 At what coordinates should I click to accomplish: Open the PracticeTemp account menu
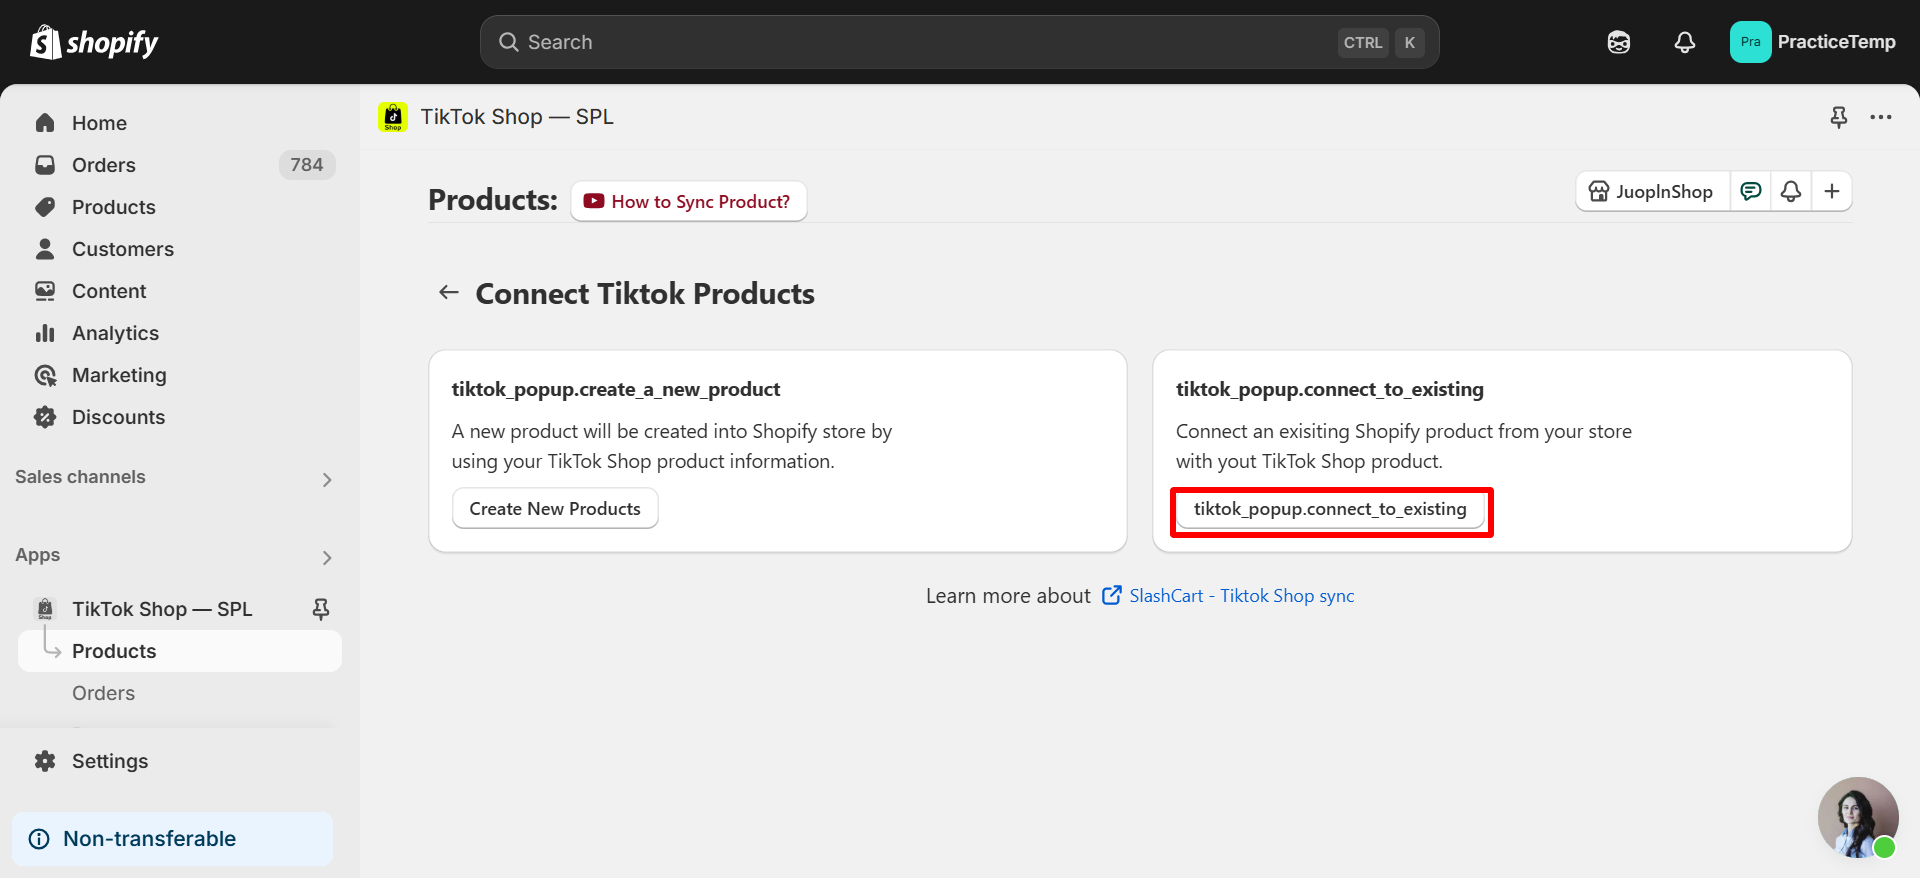click(1813, 42)
